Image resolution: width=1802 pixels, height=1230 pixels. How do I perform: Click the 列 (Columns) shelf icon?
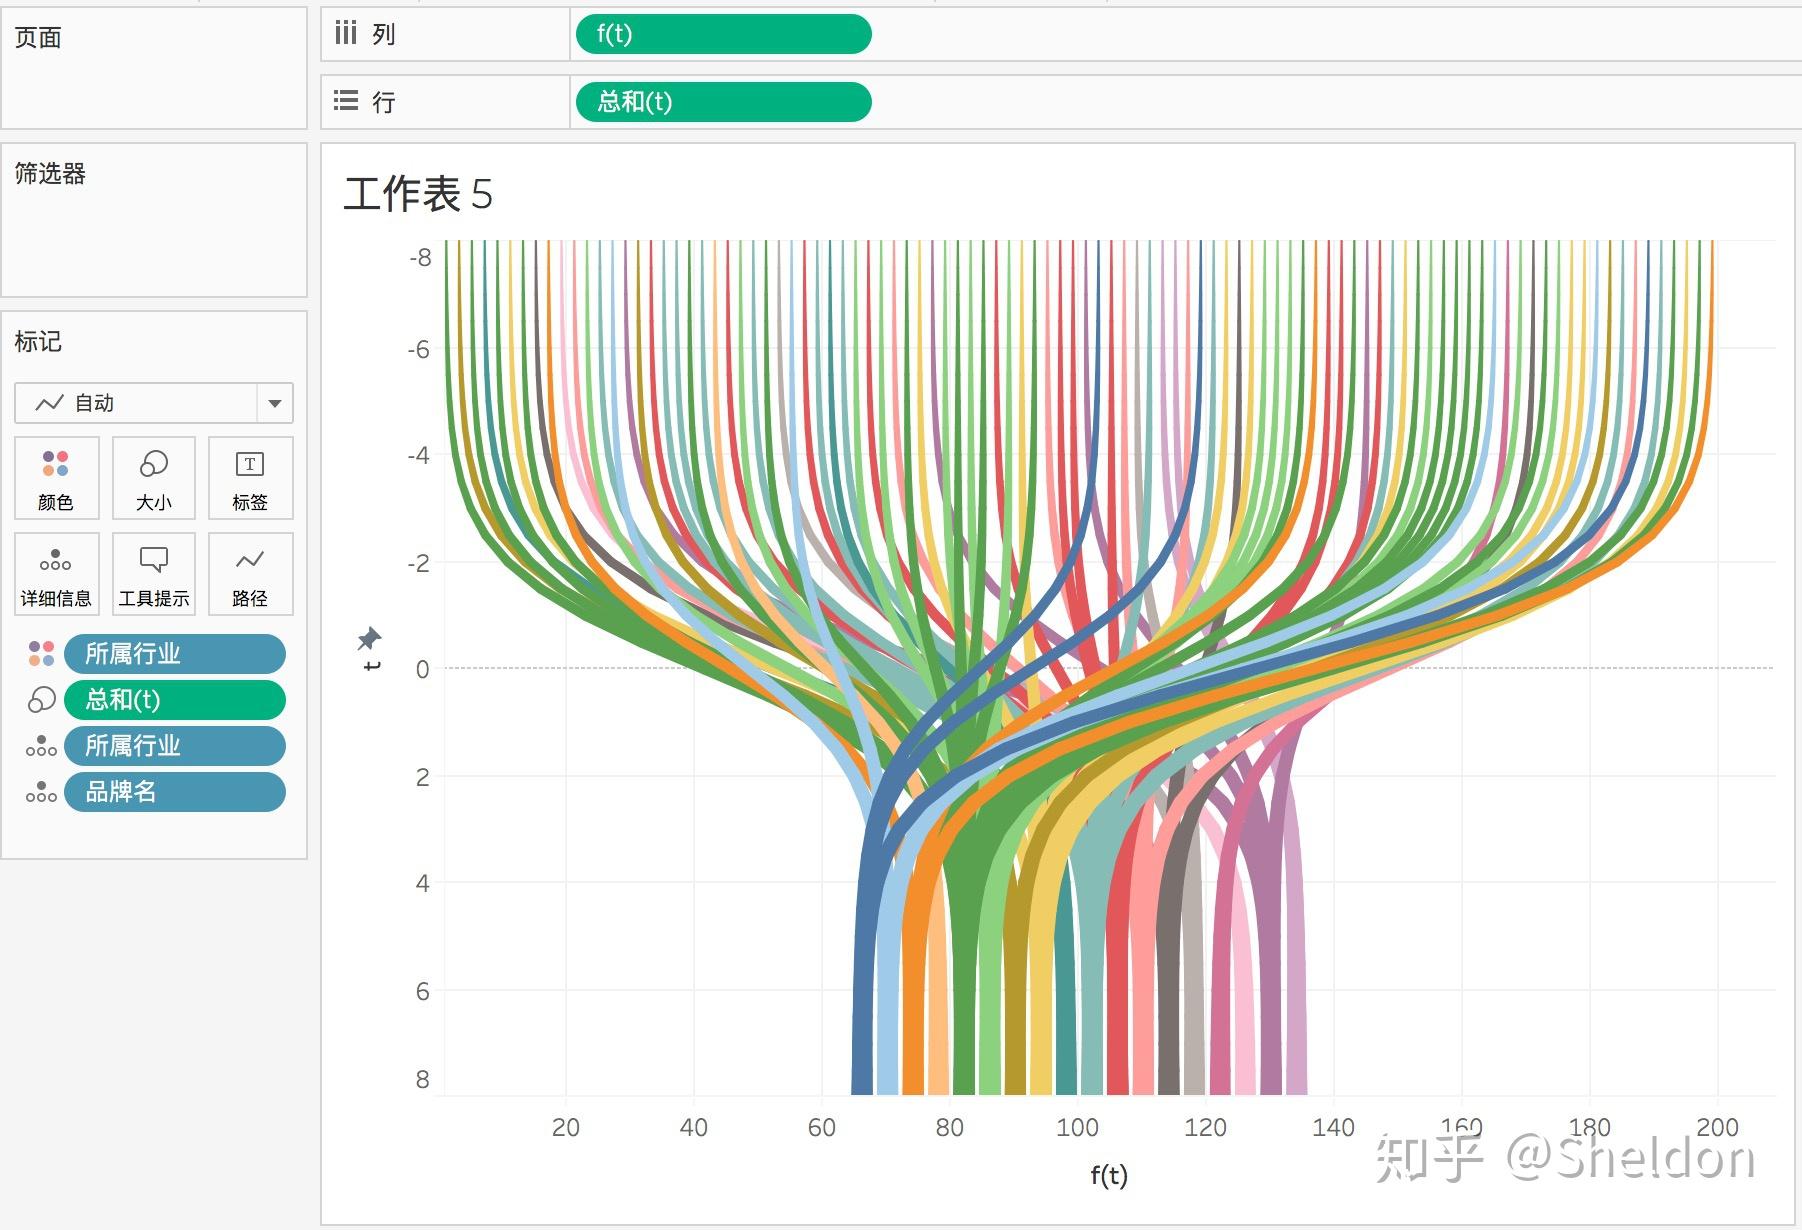[347, 33]
